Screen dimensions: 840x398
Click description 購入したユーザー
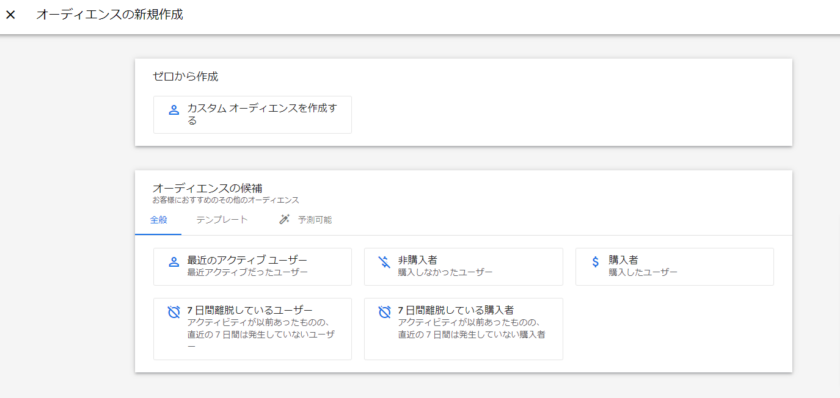(x=643, y=272)
